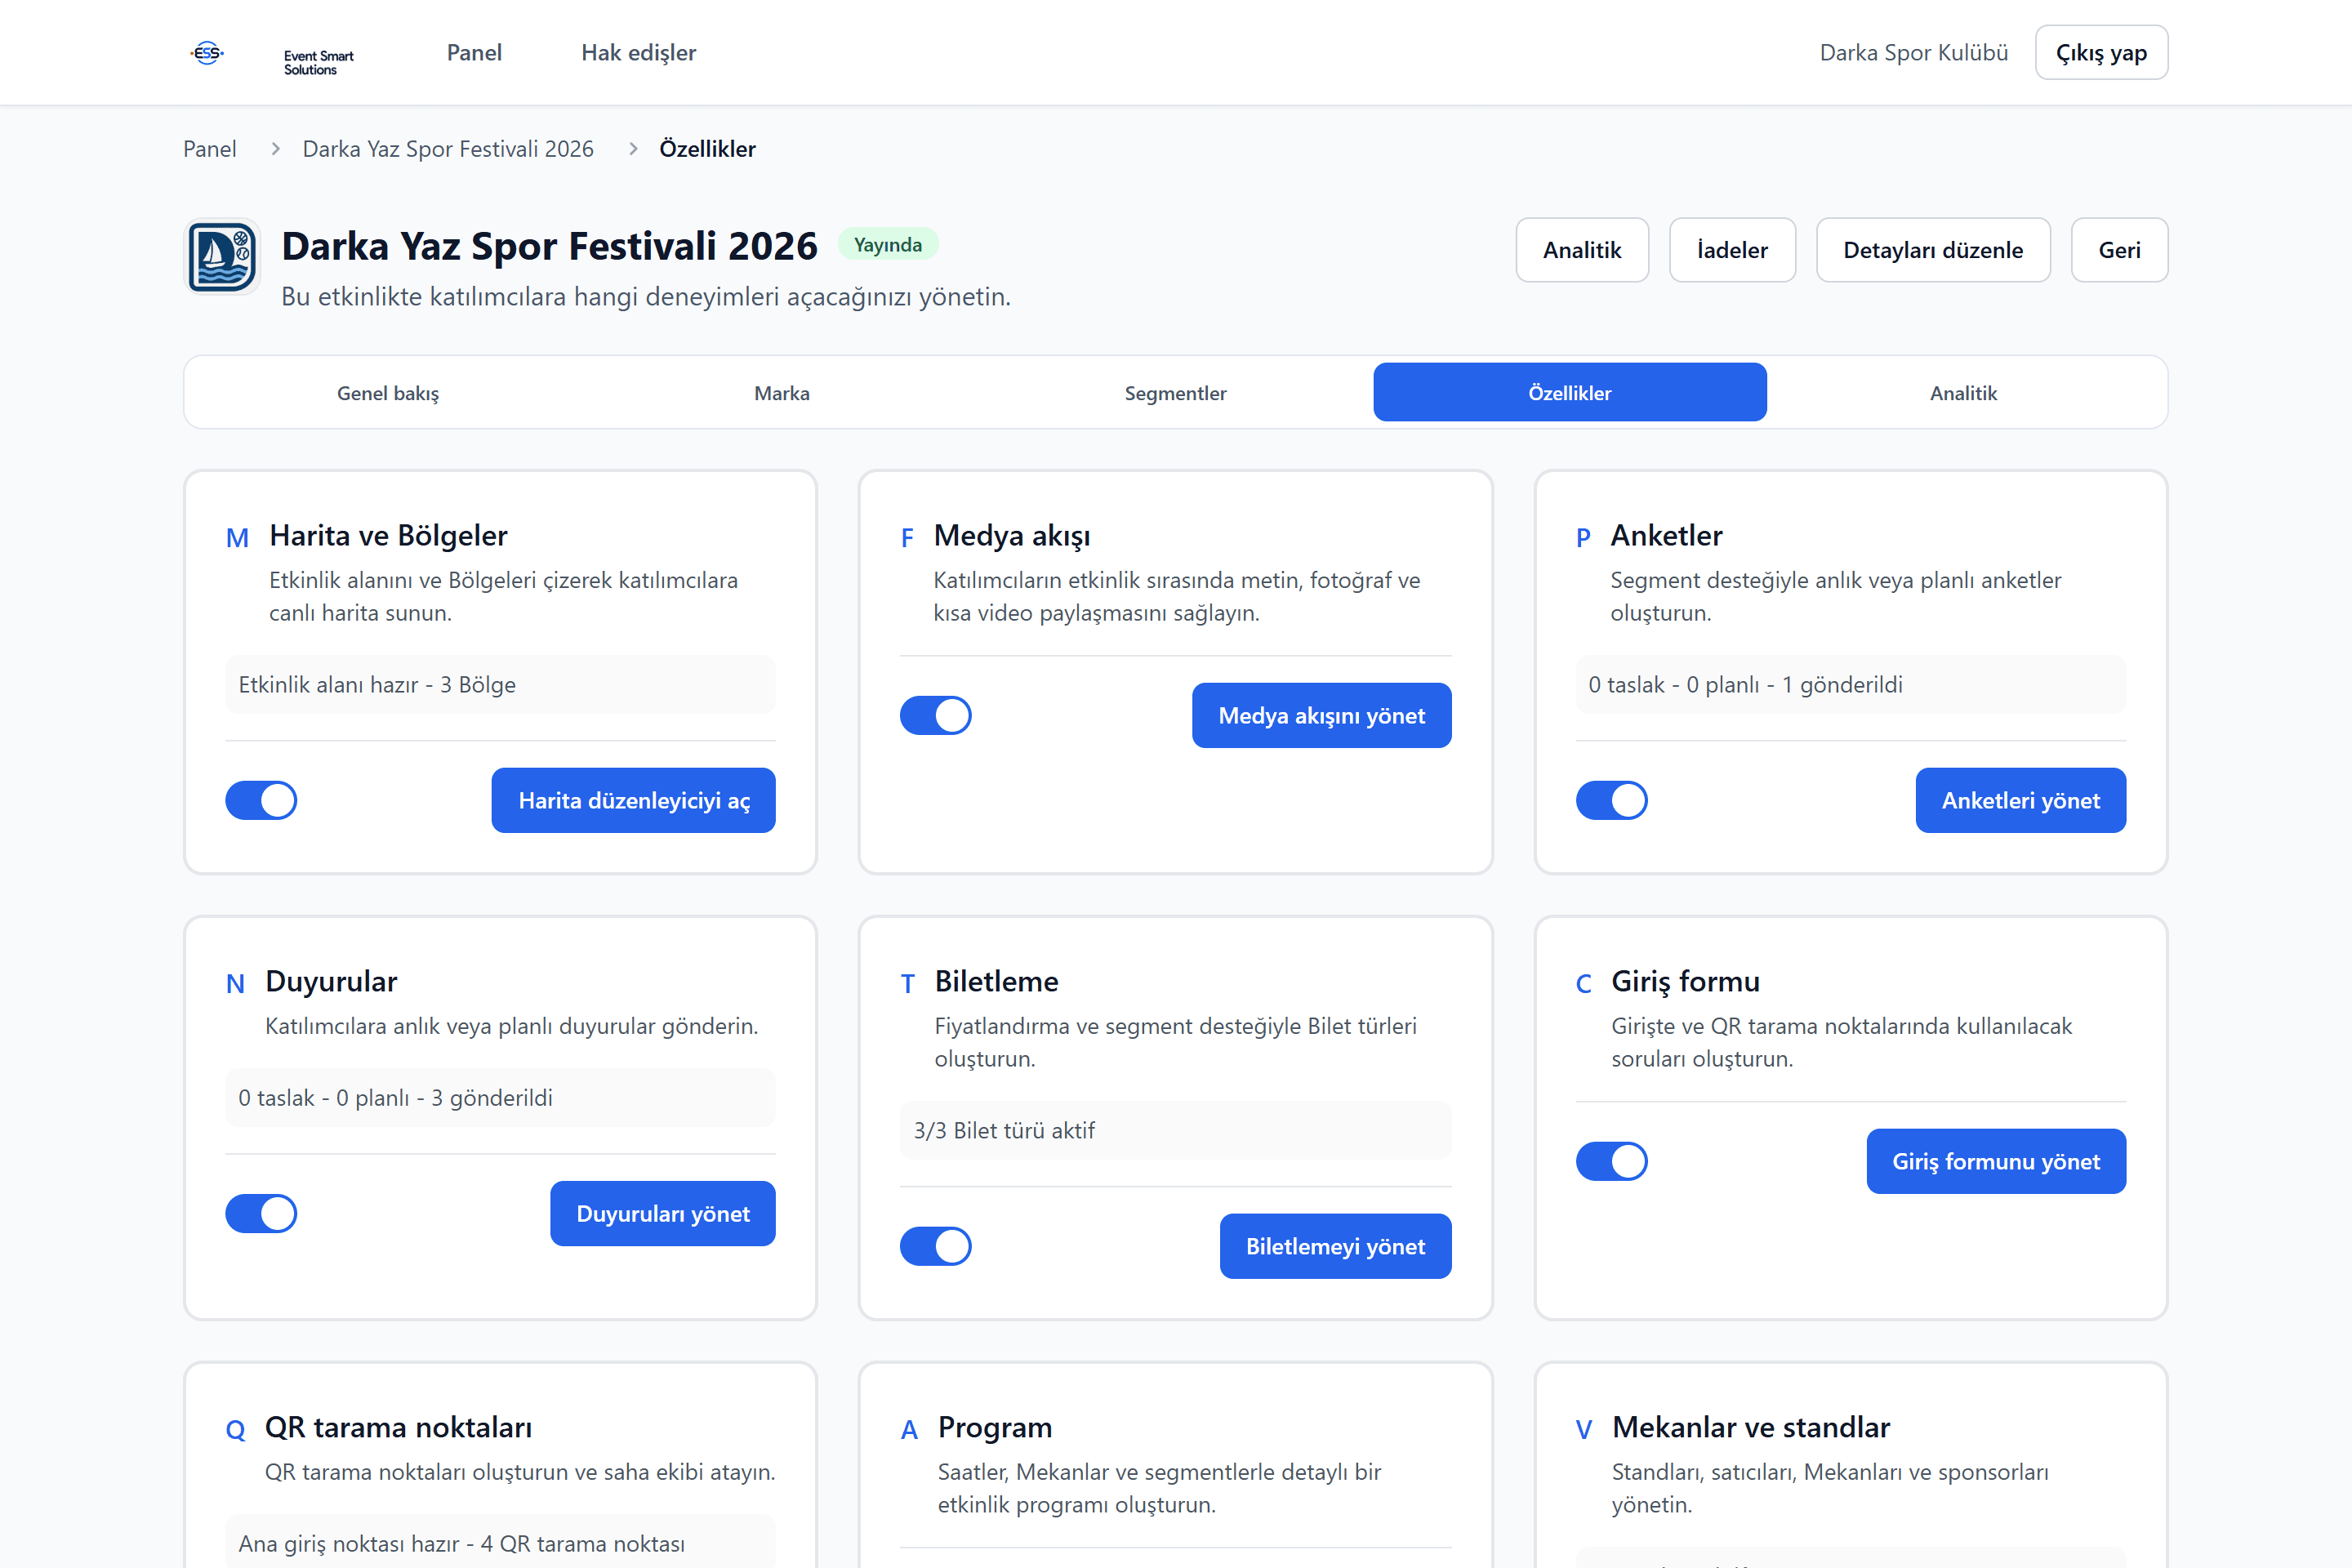The height and width of the screenshot is (1568, 2352).
Task: Turn off the Medya akışı toggle
Action: click(936, 715)
